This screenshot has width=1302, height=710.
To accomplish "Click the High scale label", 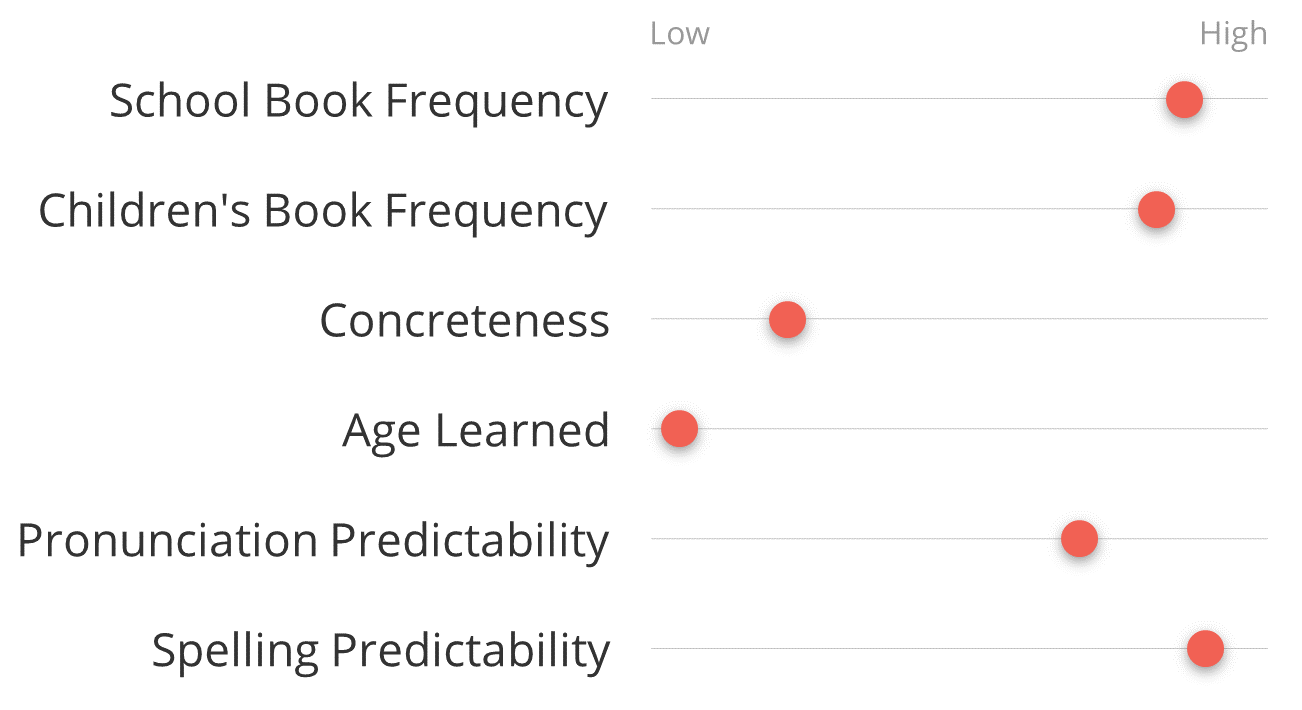I will 1233,34.
